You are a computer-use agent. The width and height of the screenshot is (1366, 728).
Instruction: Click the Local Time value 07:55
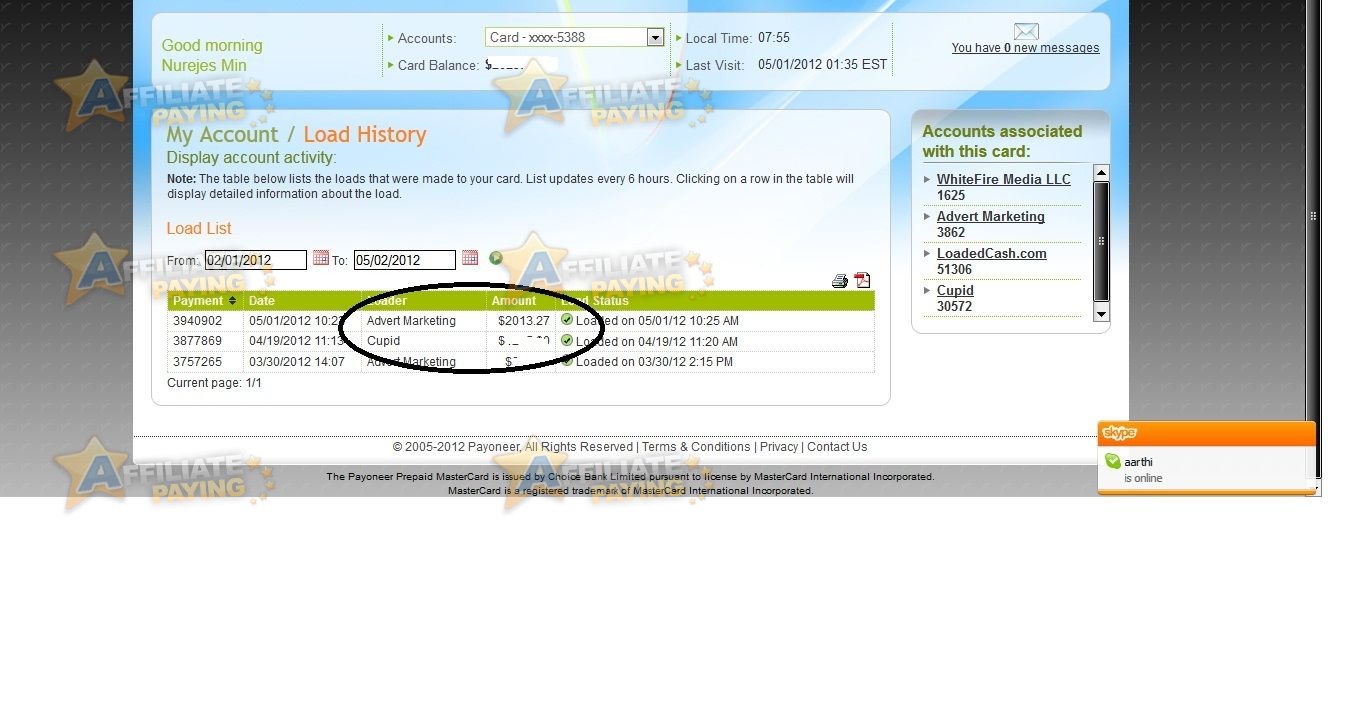point(774,38)
